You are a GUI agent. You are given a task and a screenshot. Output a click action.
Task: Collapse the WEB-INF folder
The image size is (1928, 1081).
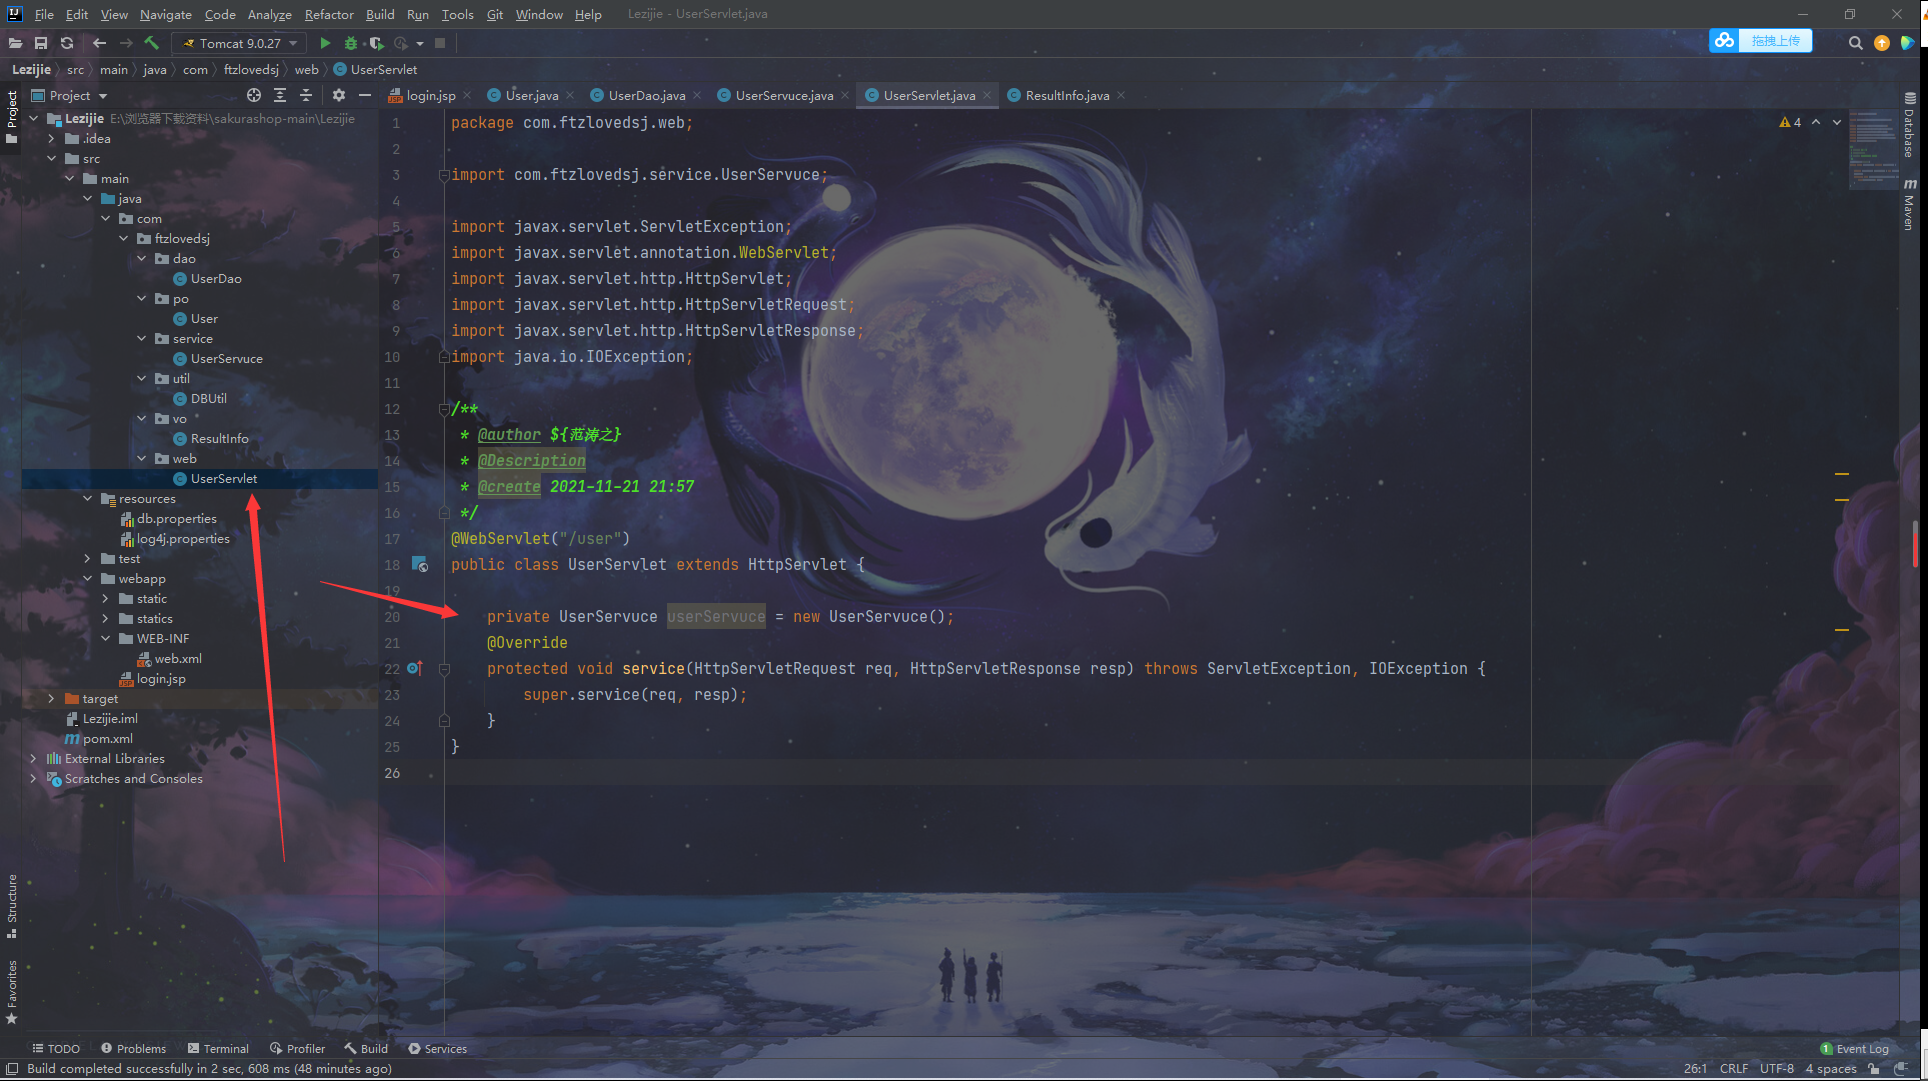[x=105, y=638]
